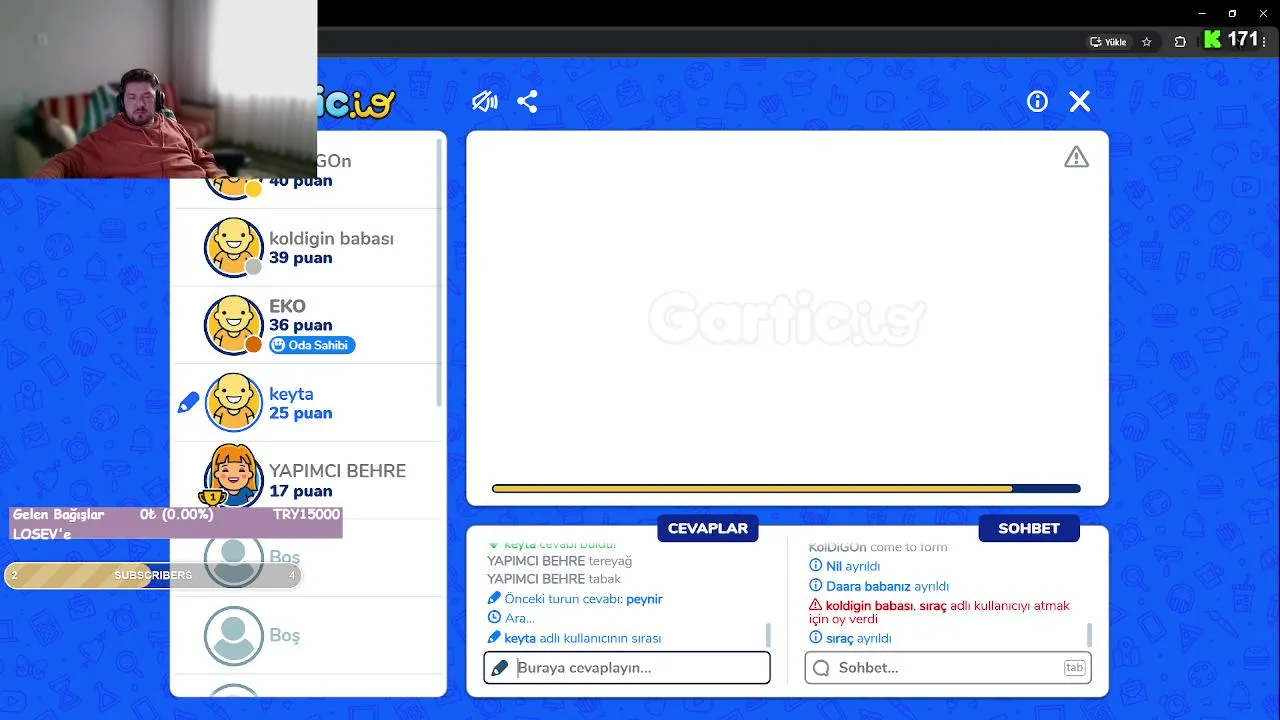1280x720 pixels.
Task: Select player name 'koldigin babasi'
Action: click(x=331, y=239)
